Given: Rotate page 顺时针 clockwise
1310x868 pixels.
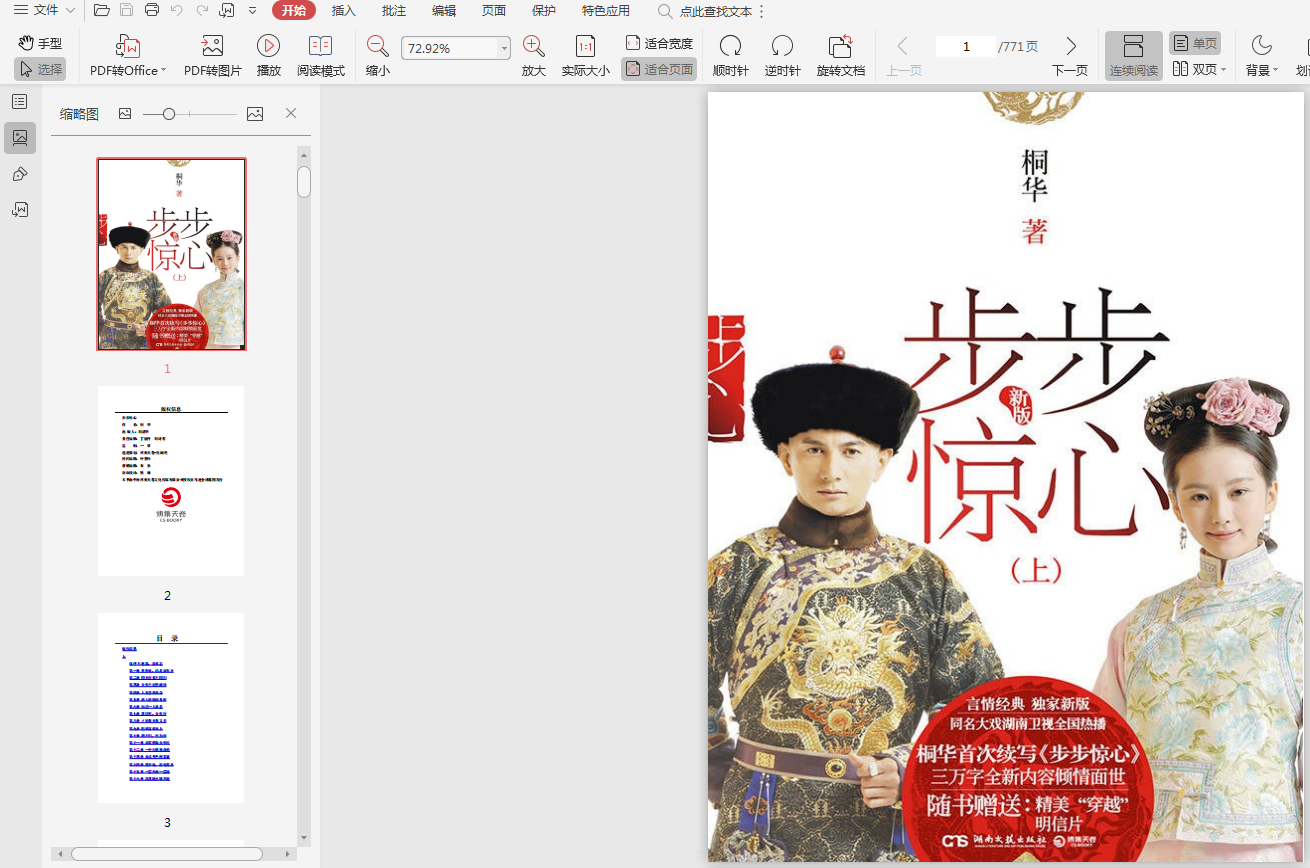Looking at the screenshot, I should click(731, 56).
